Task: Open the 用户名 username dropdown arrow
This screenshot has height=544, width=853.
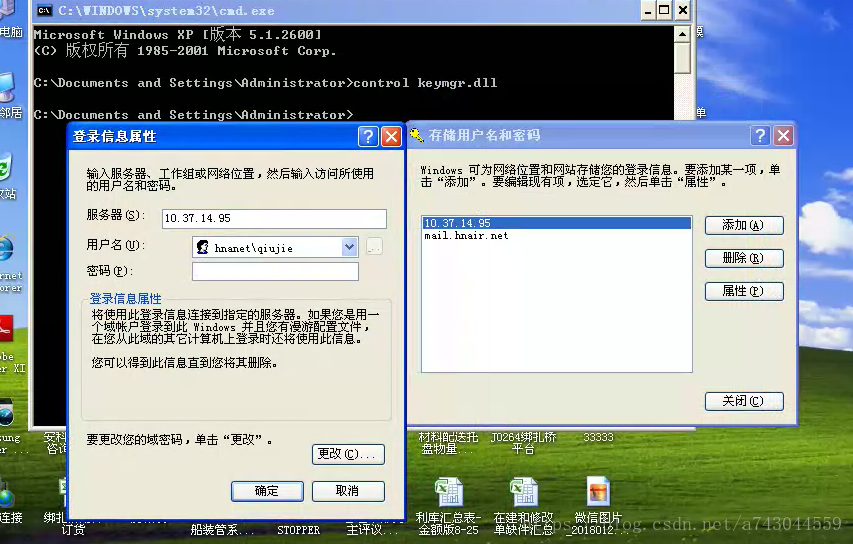Action: tap(349, 247)
